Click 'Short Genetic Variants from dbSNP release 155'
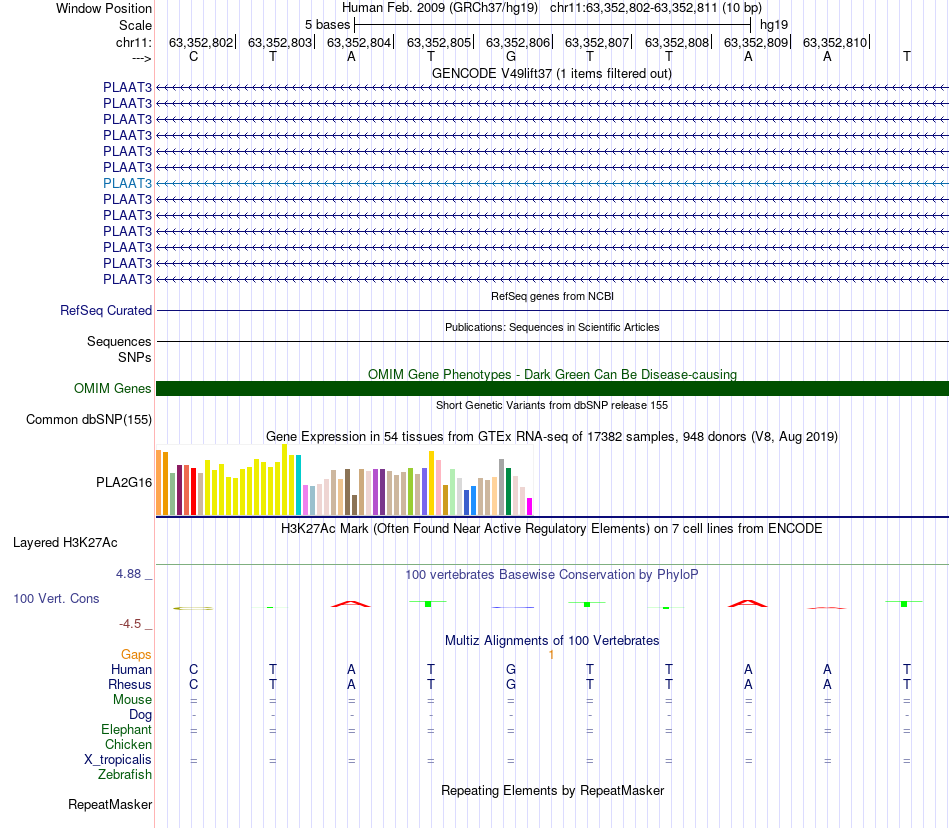This screenshot has width=950, height=828. tap(552, 405)
